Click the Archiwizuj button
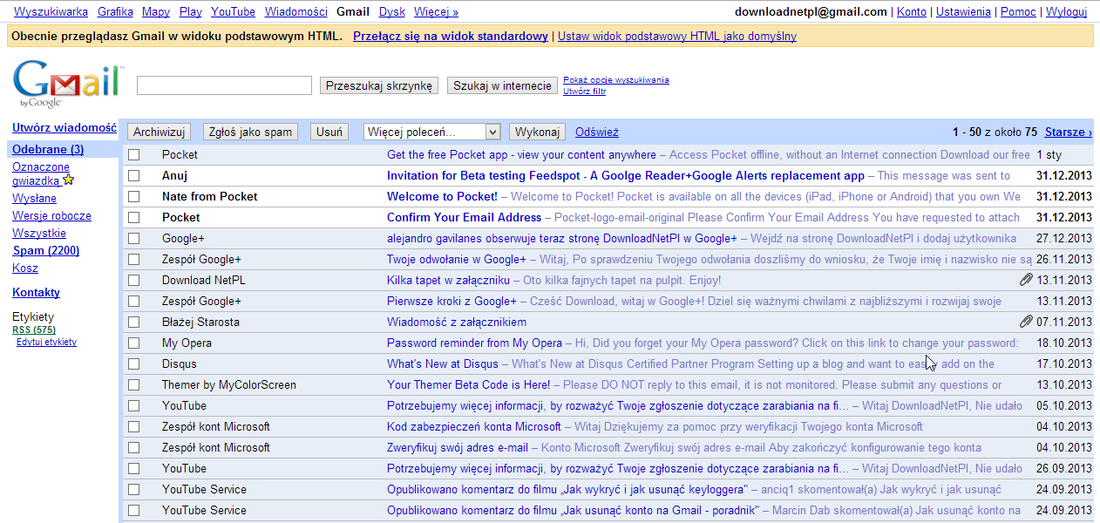The image size is (1100, 523). tap(159, 132)
